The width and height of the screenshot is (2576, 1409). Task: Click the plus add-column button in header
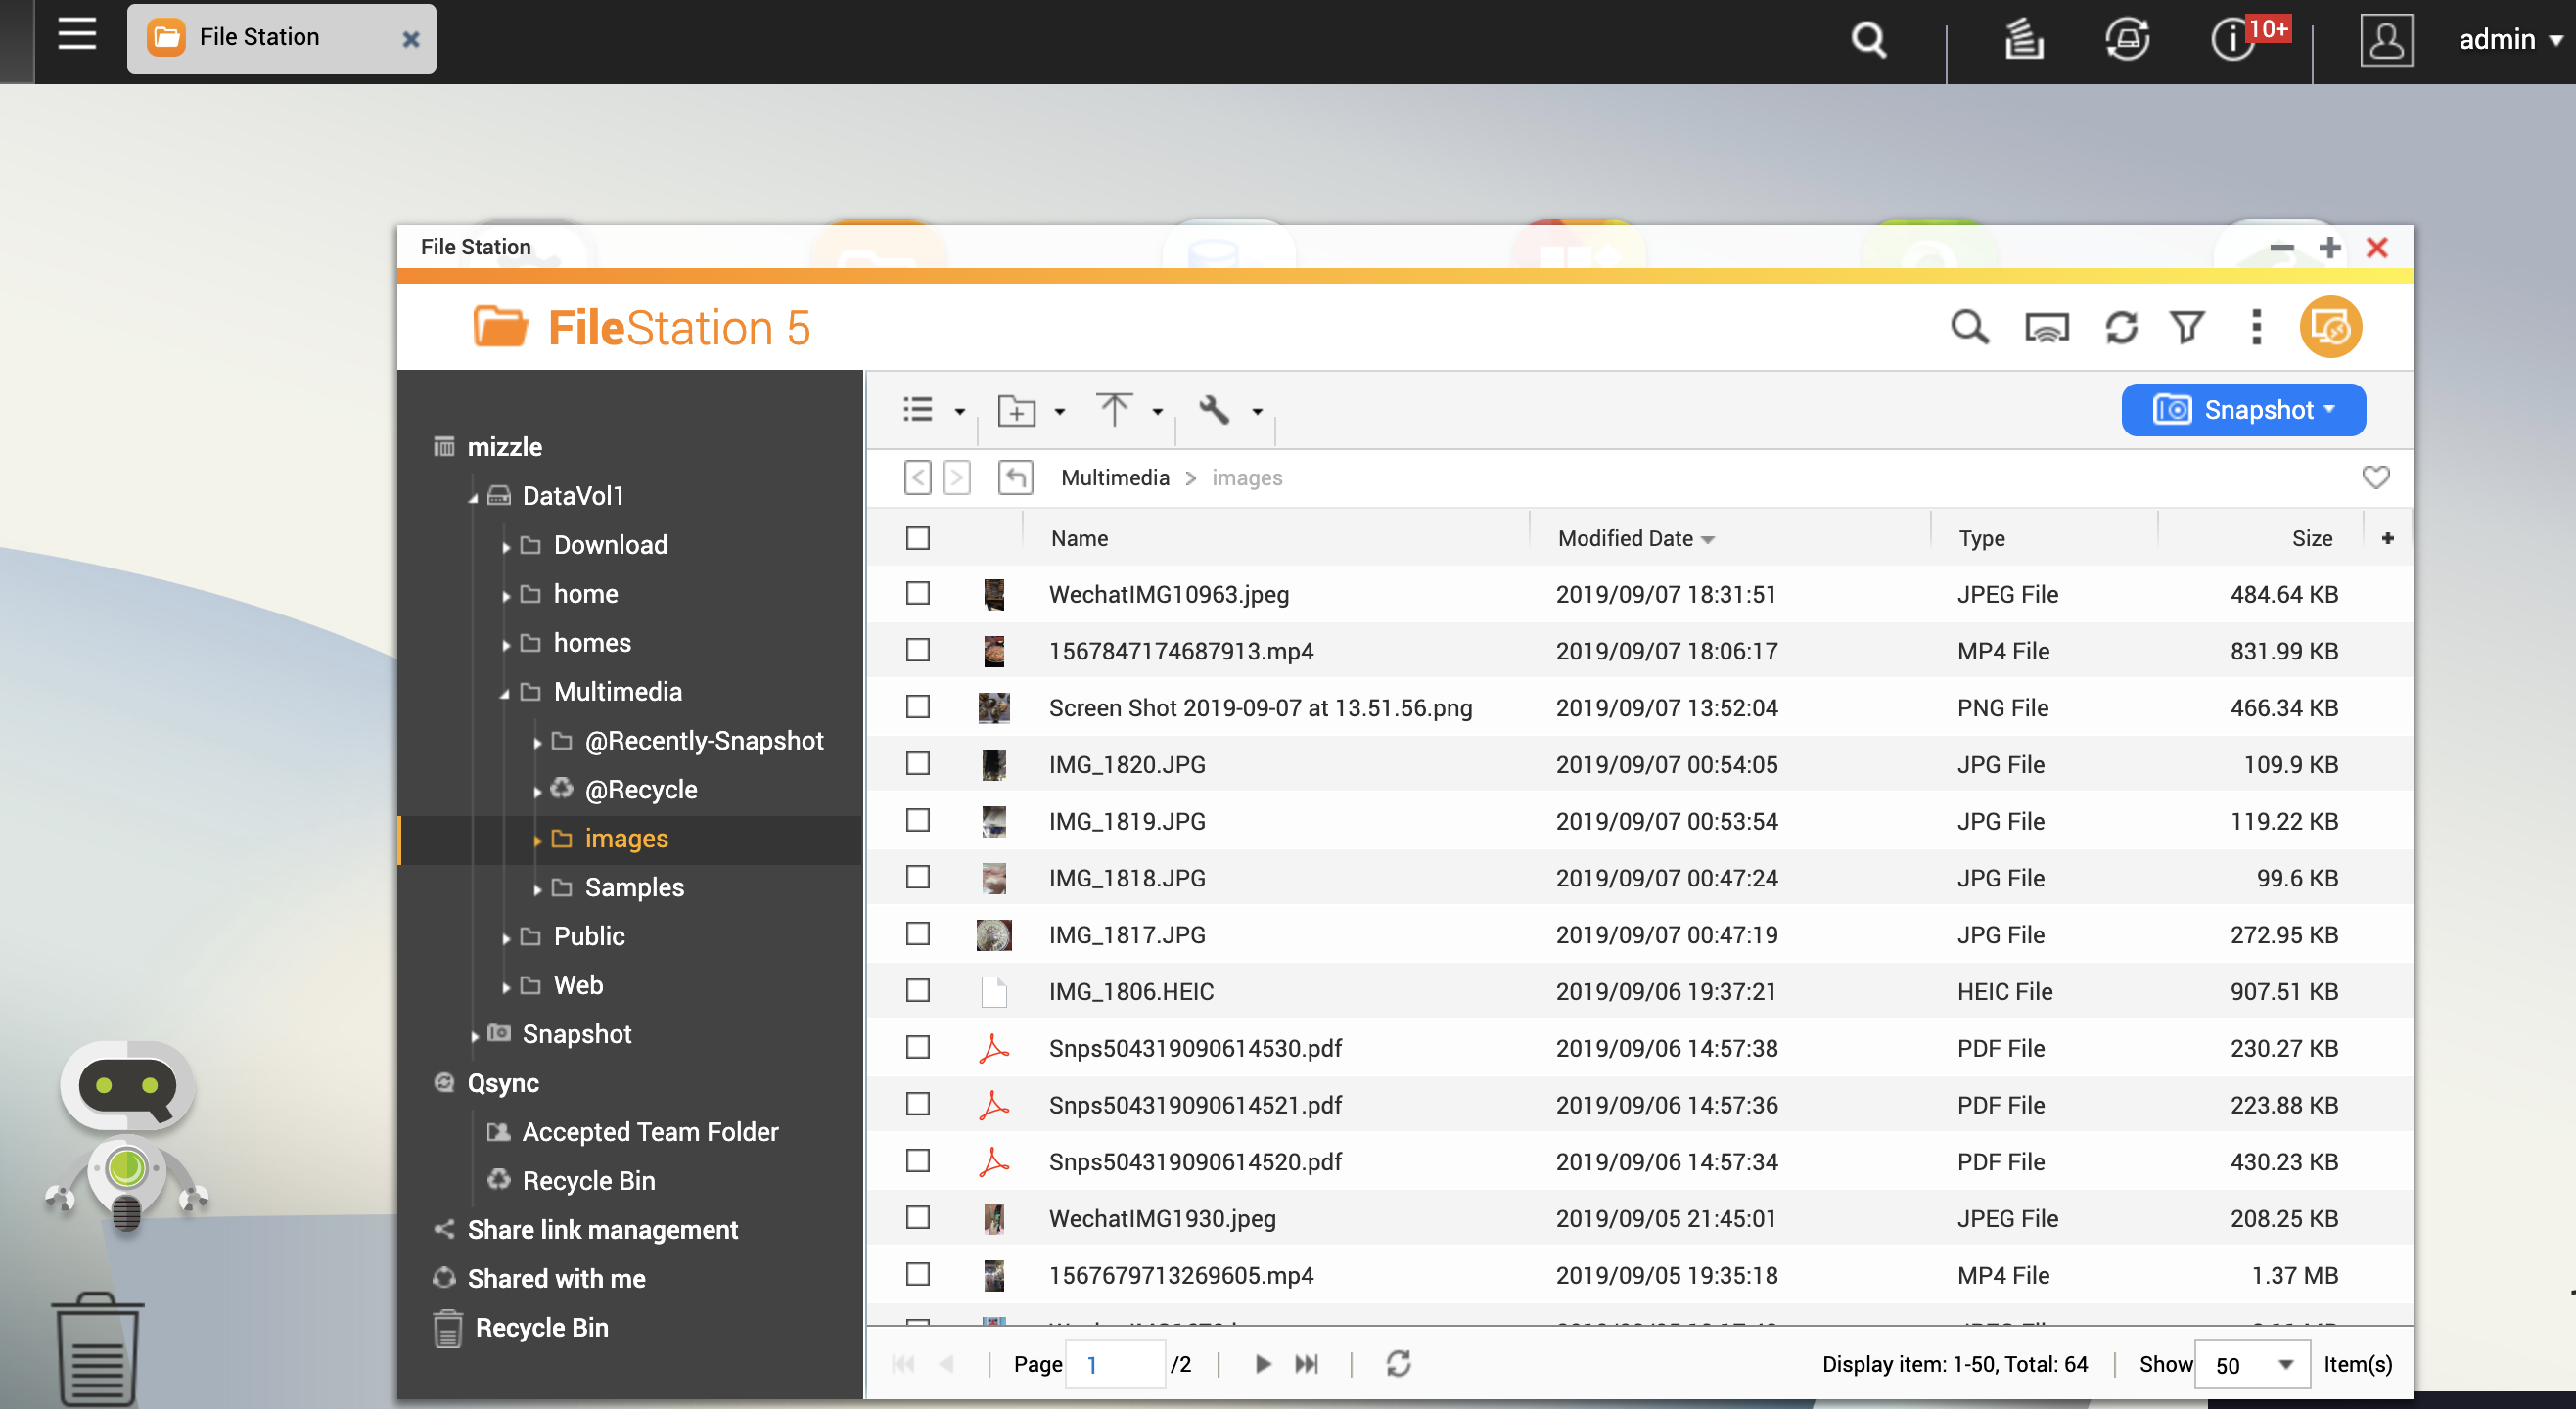pos(2387,538)
